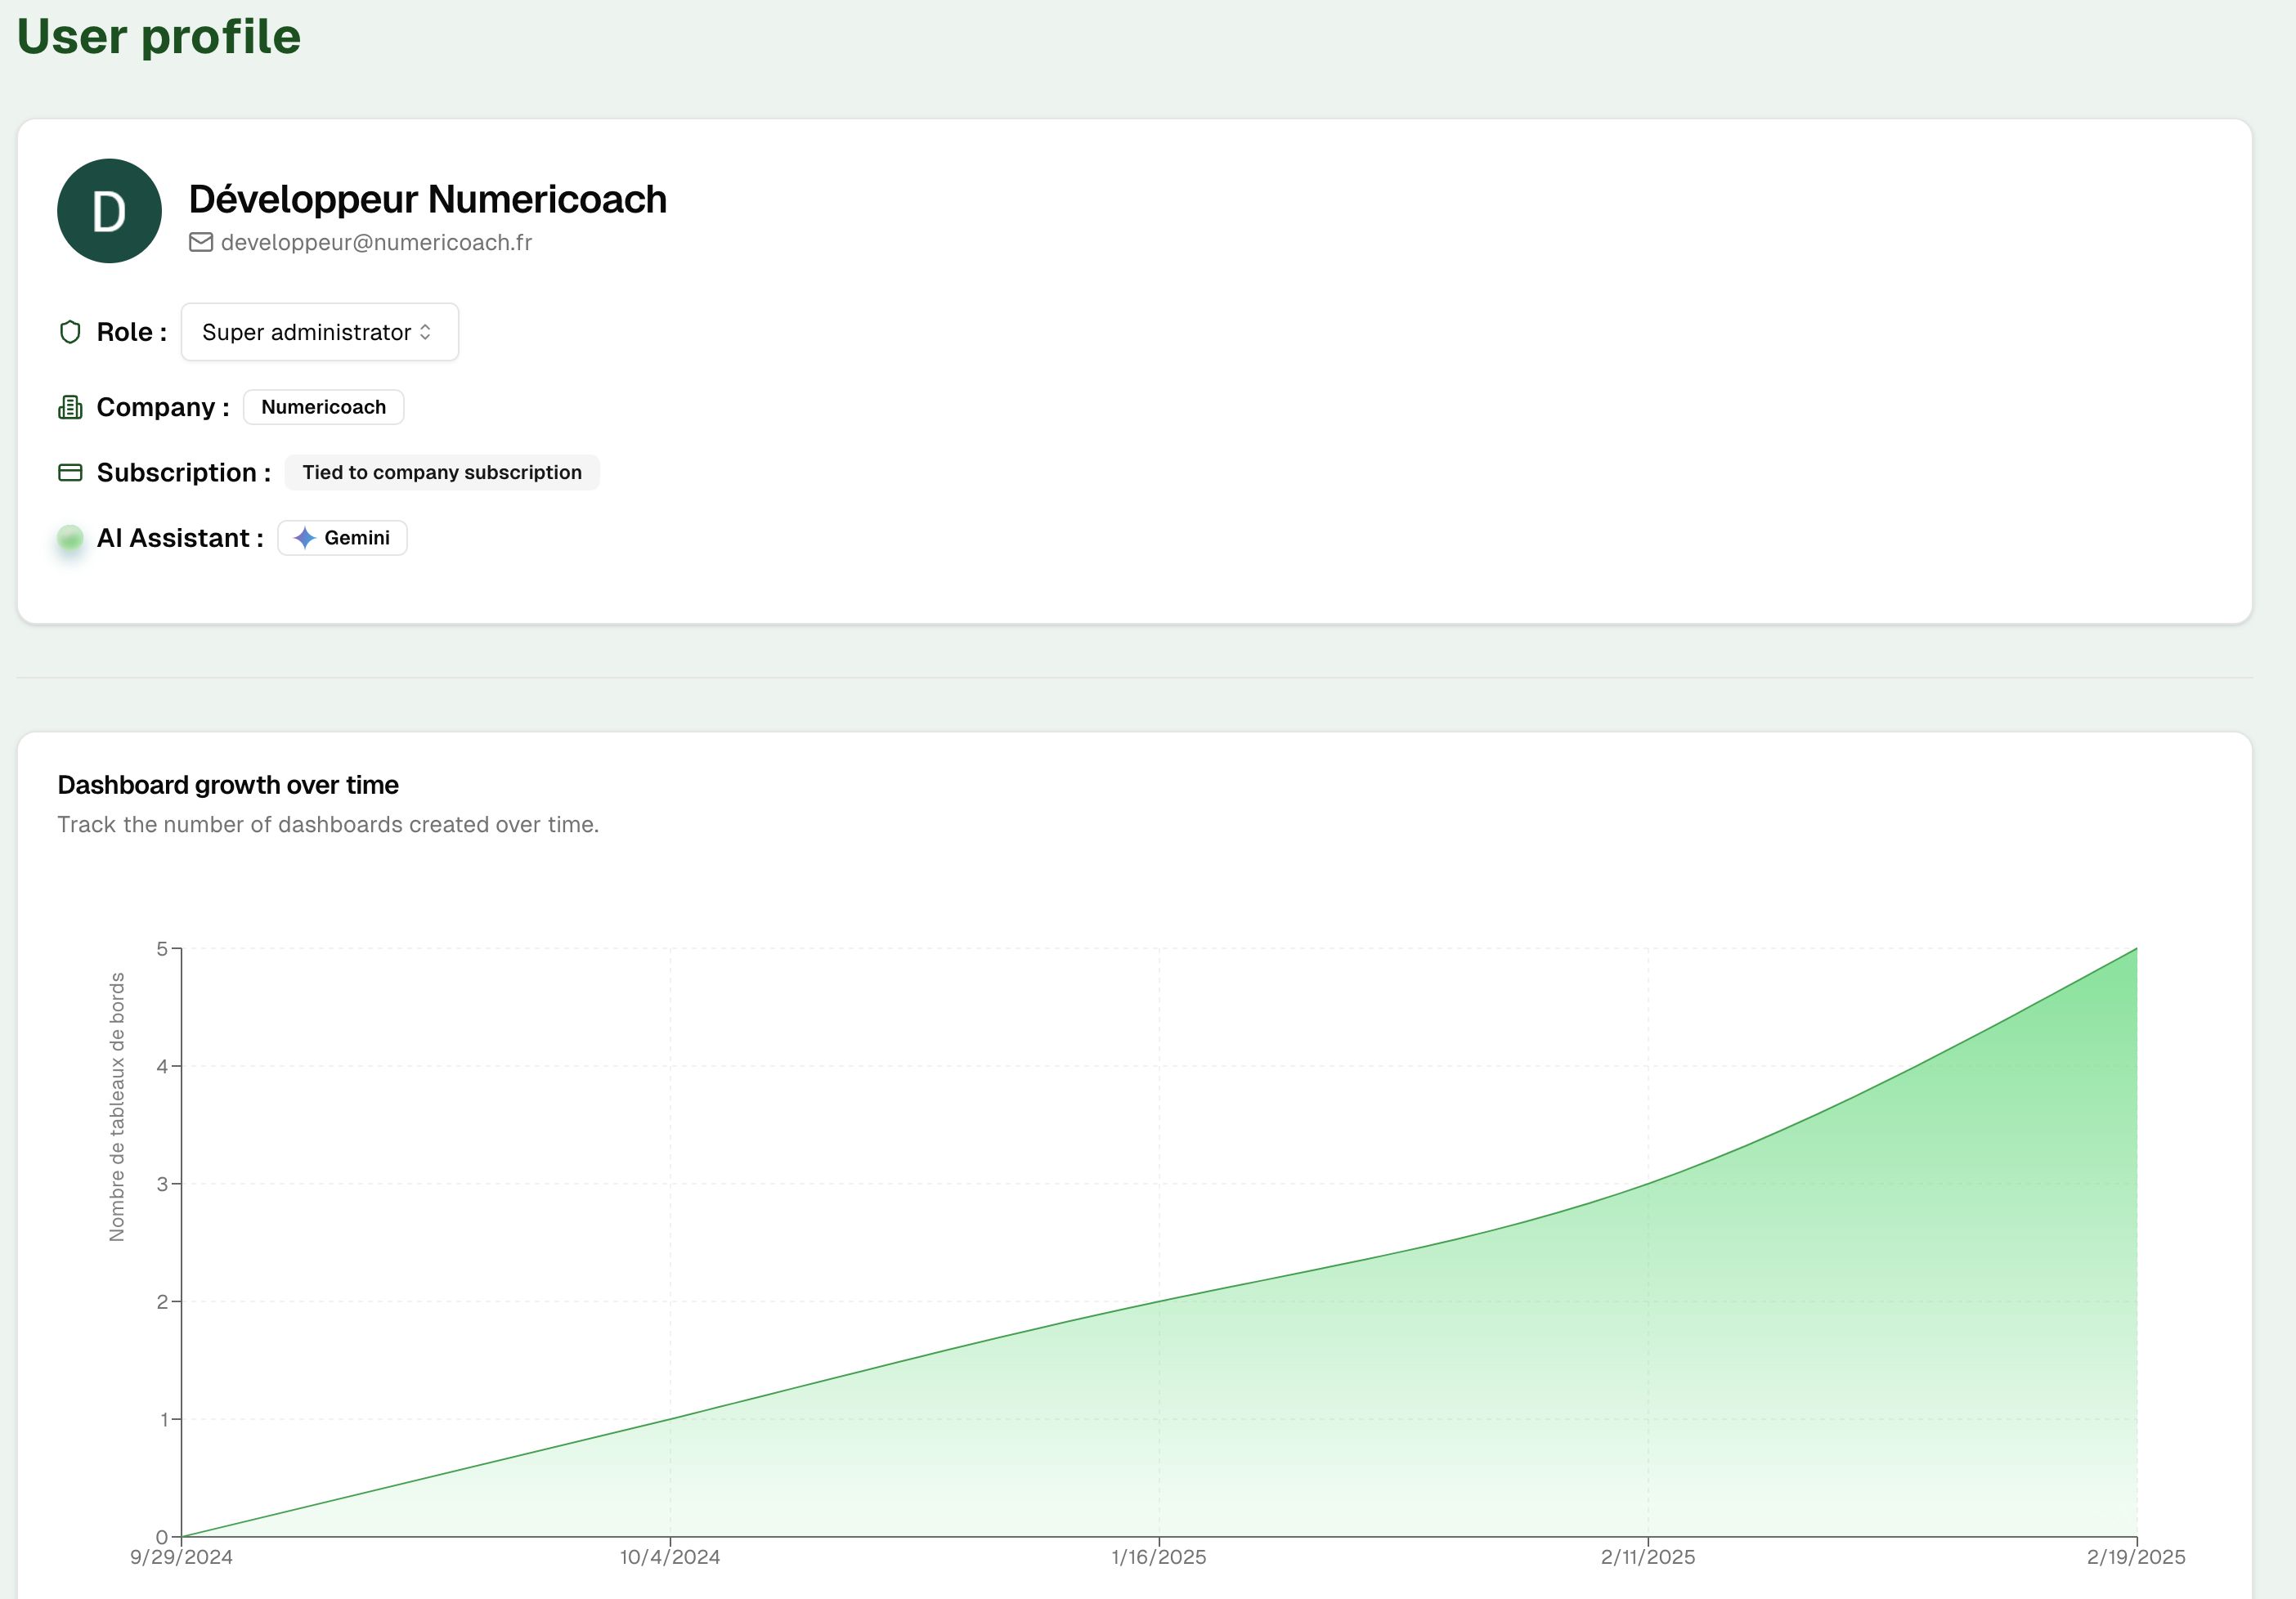Click the Numericoach company badge
Image resolution: width=2296 pixels, height=1599 pixels.
(324, 407)
